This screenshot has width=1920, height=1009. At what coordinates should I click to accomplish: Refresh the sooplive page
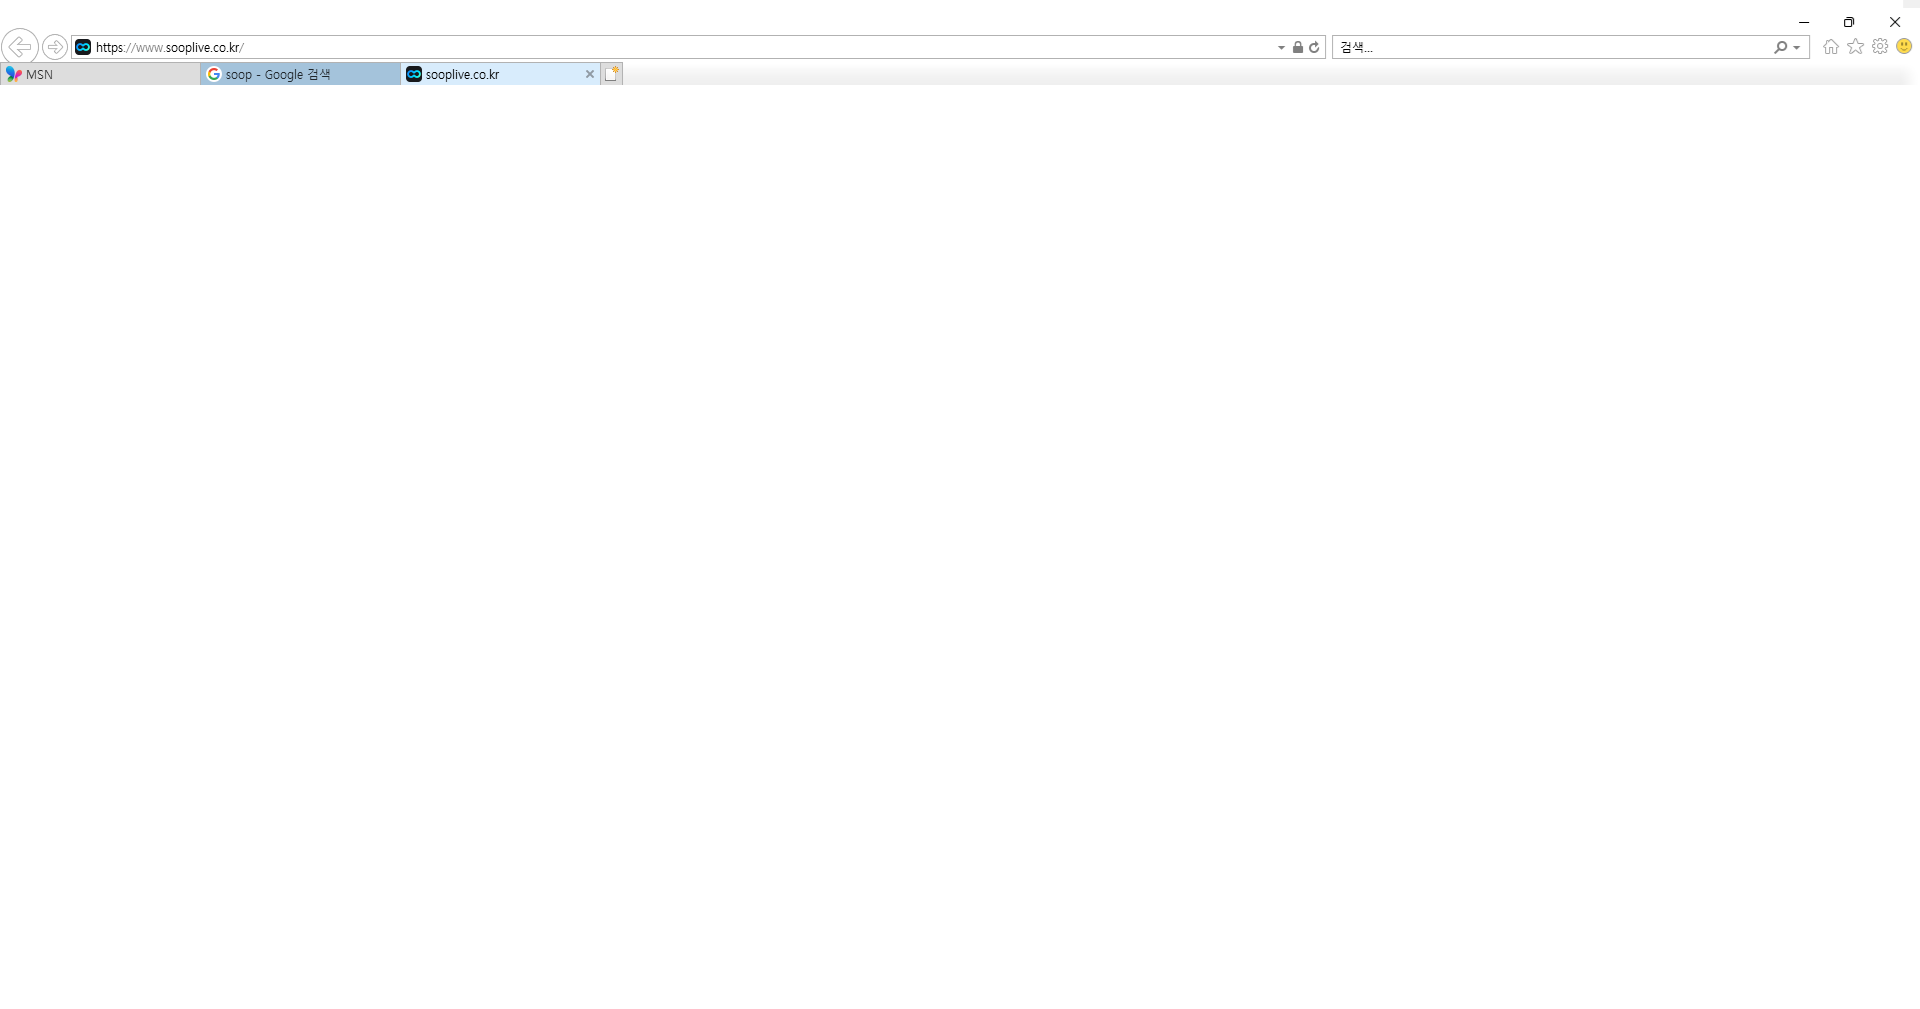1314,47
